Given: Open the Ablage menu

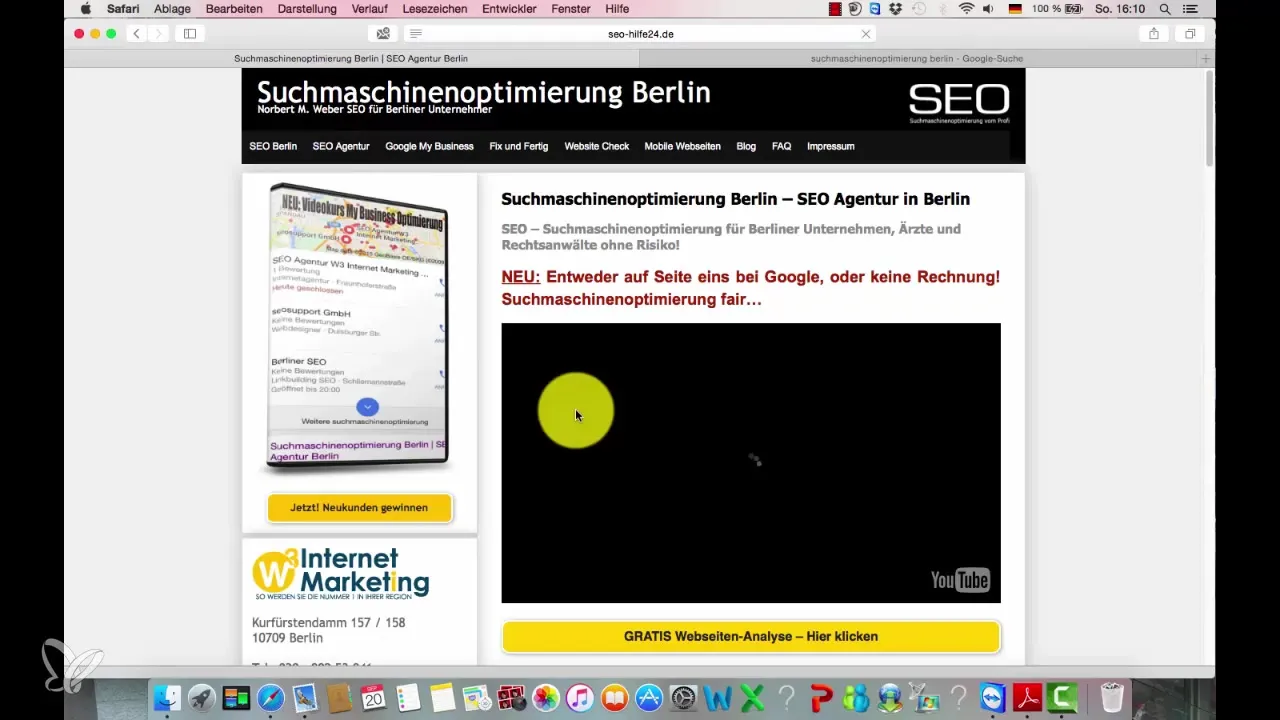Looking at the screenshot, I should pyautogui.click(x=172, y=9).
